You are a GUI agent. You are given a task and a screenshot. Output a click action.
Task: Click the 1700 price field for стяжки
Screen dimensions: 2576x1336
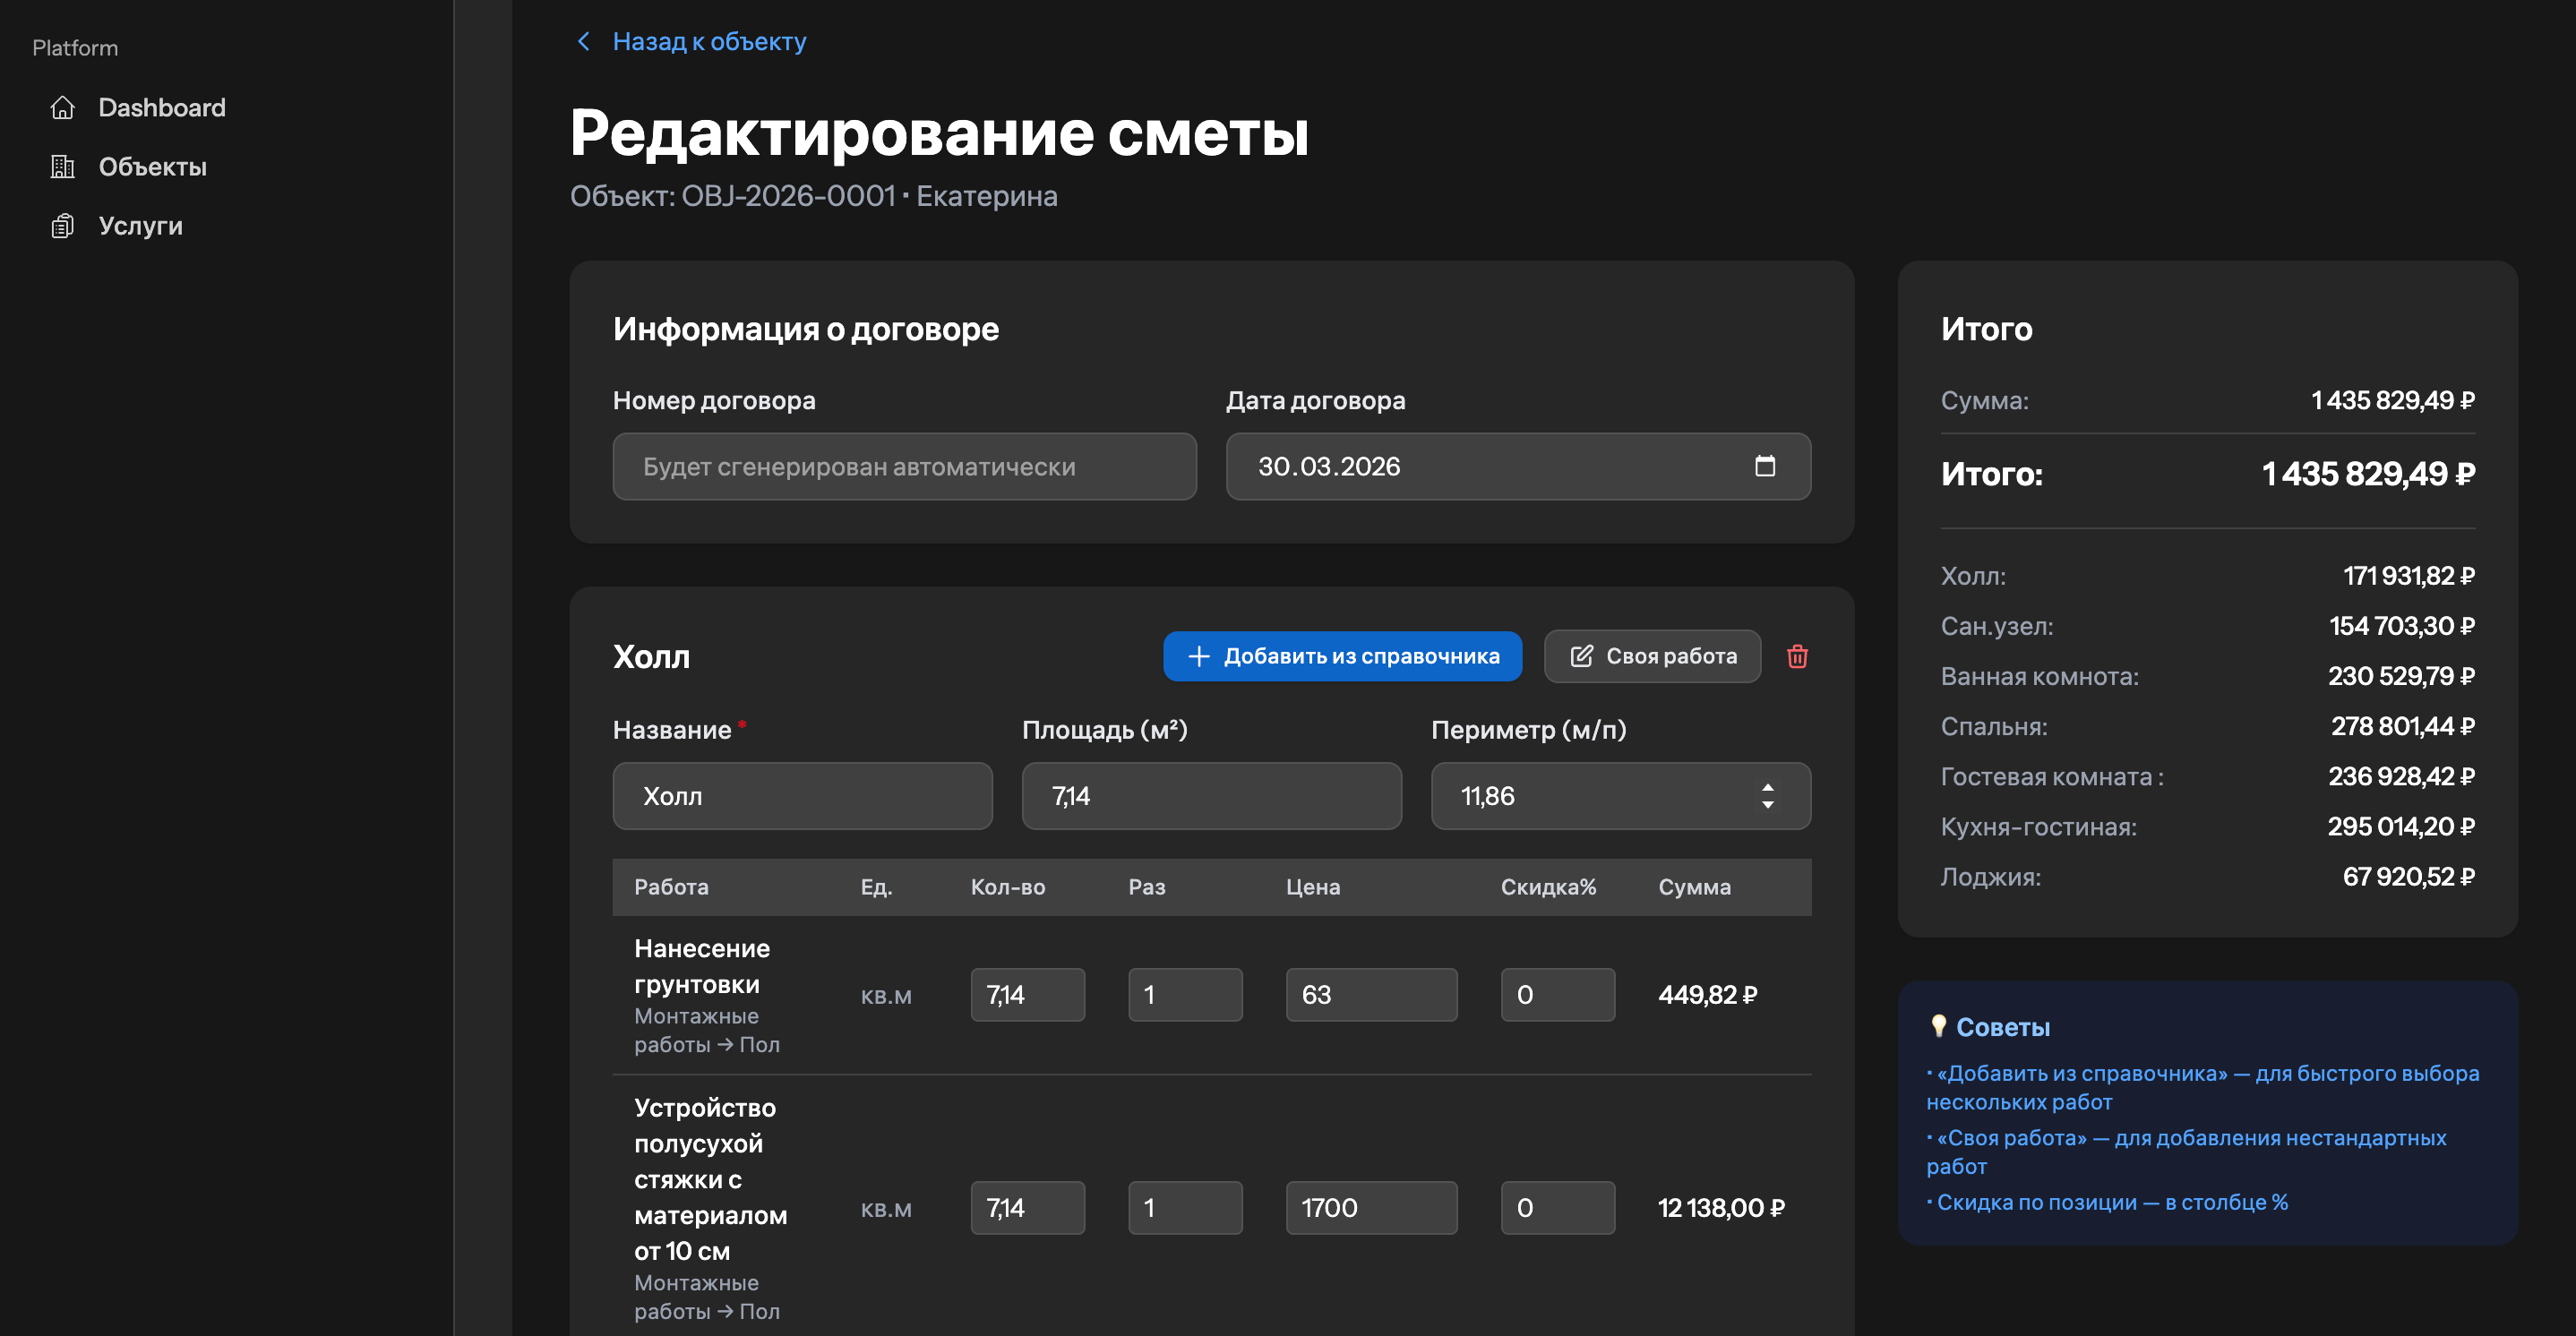1371,1208
